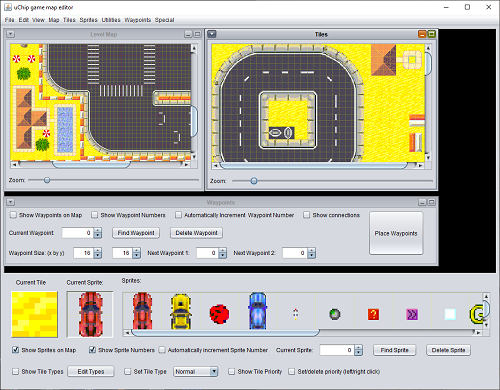Uncheck Show Sprite Numbers
The width and height of the screenshot is (500, 390).
click(x=92, y=350)
